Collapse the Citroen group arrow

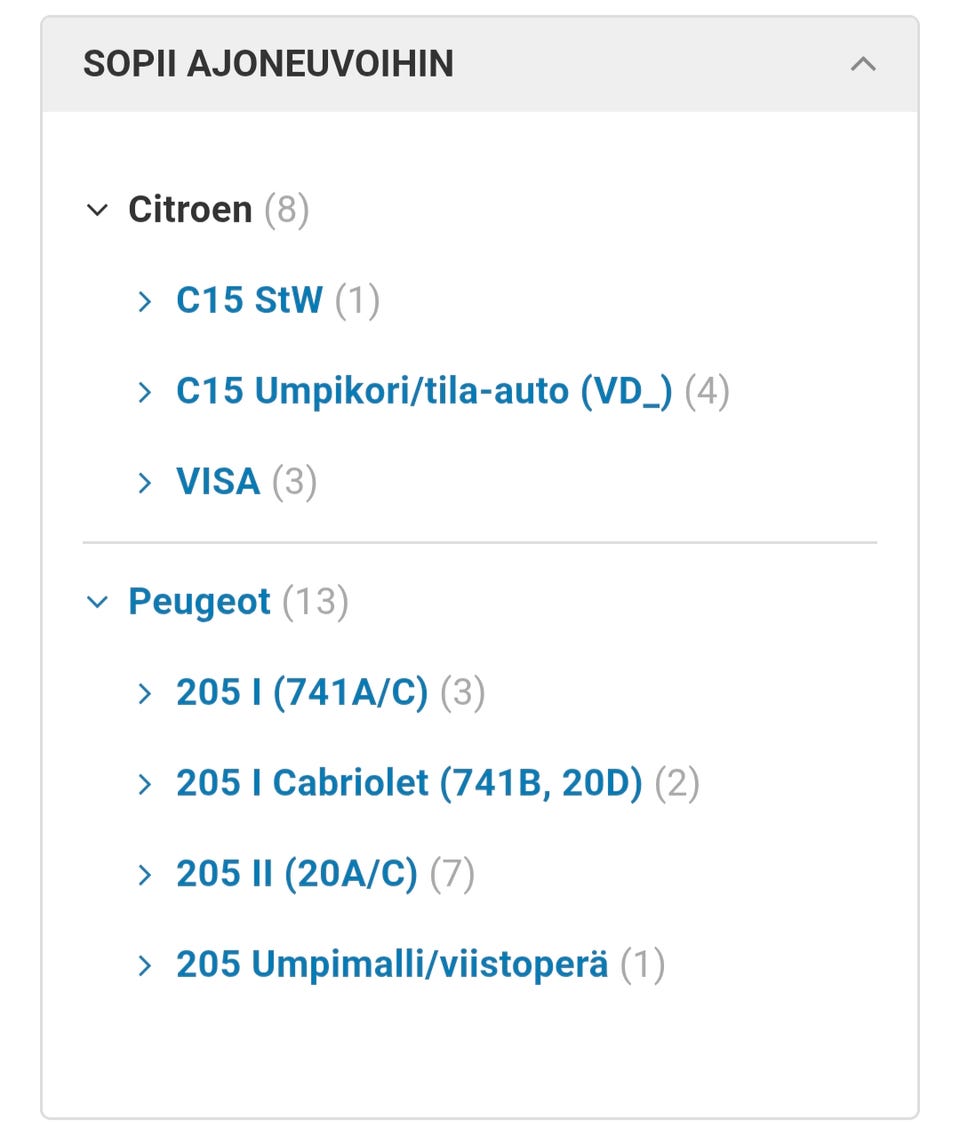tap(97, 210)
